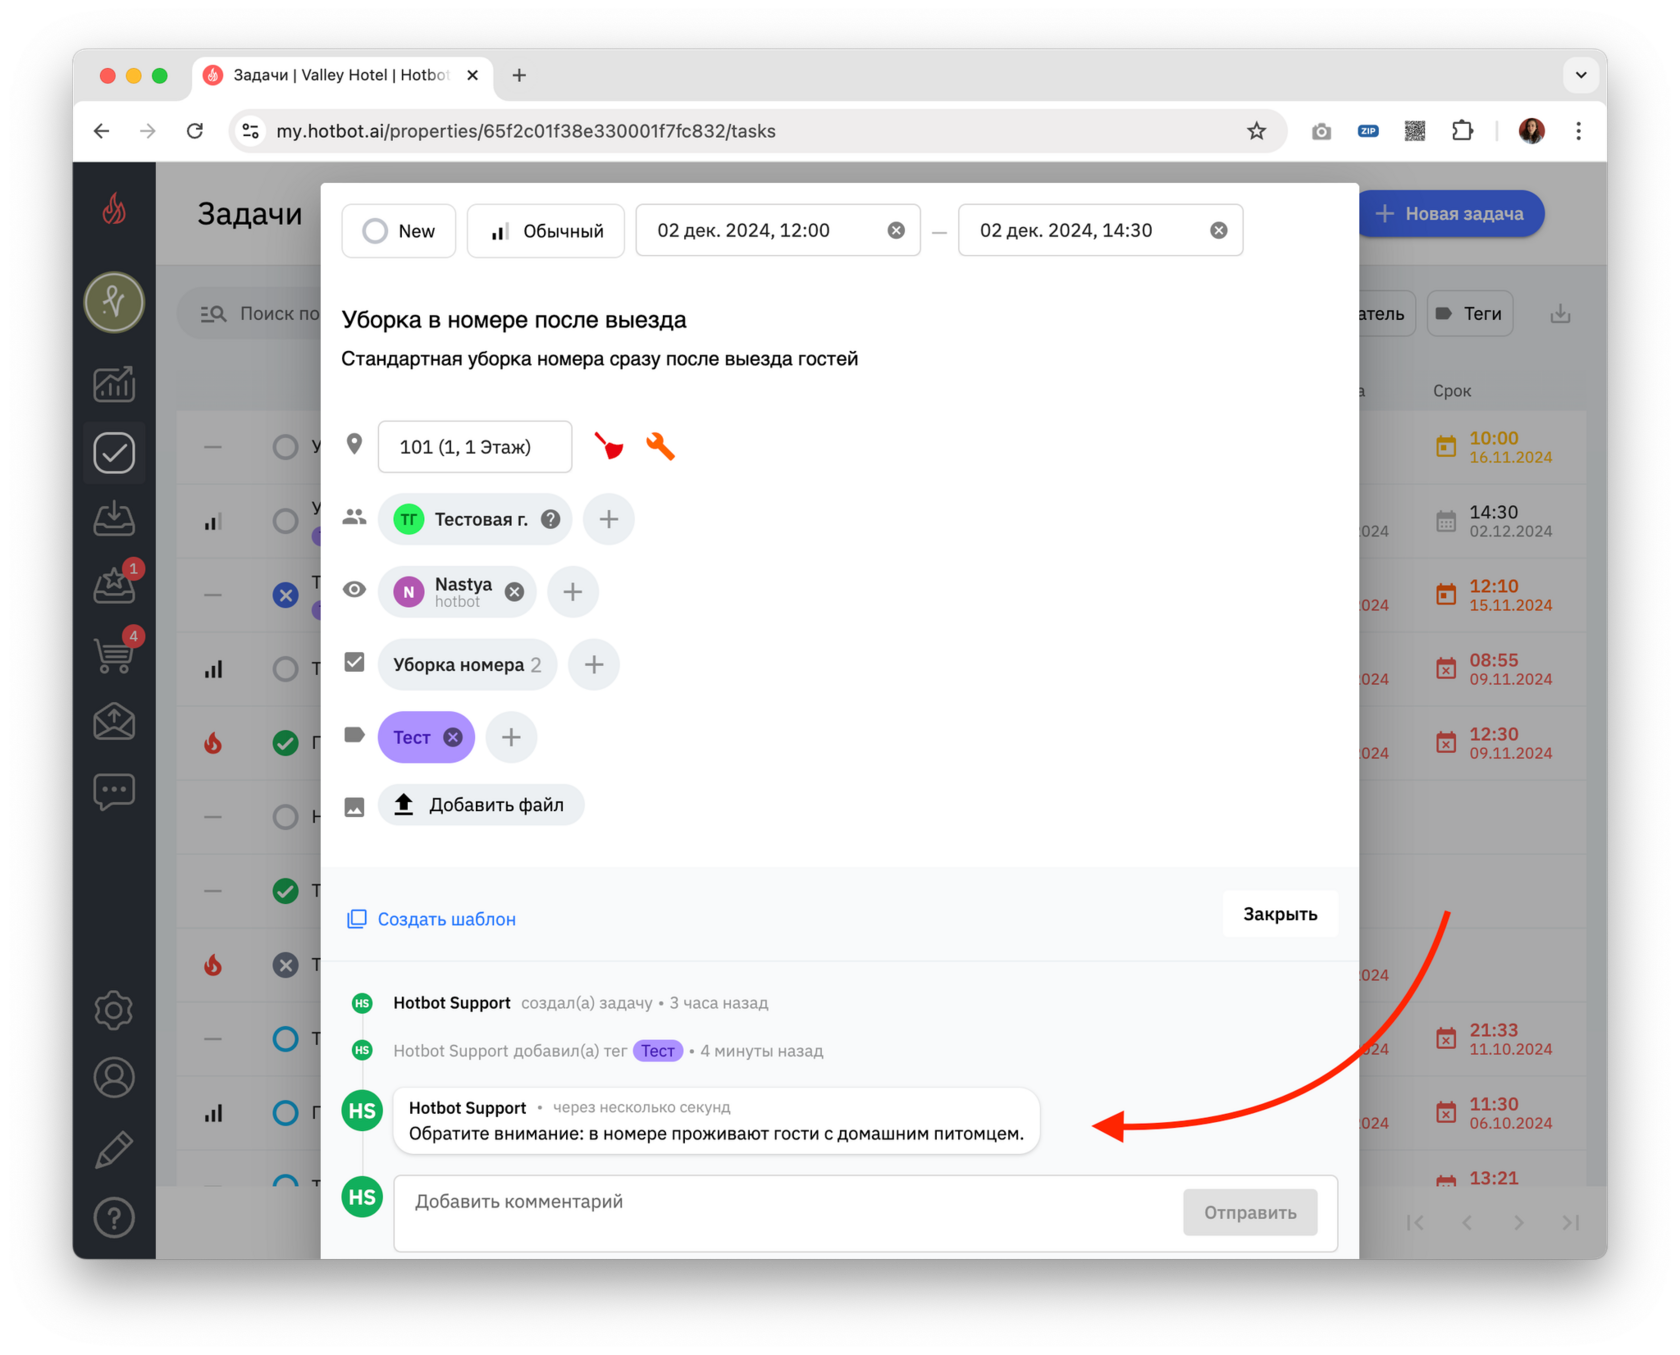Open the tasks checkmark icon in sidebar
Screen dimensions: 1680x1355
114,453
